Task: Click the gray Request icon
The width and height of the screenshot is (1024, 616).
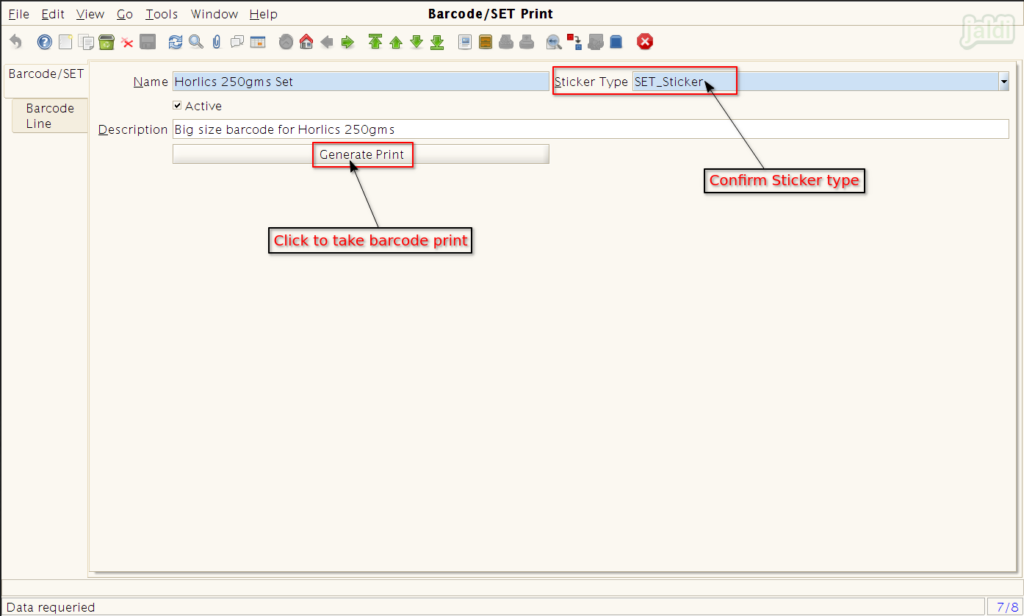Action: coord(595,42)
